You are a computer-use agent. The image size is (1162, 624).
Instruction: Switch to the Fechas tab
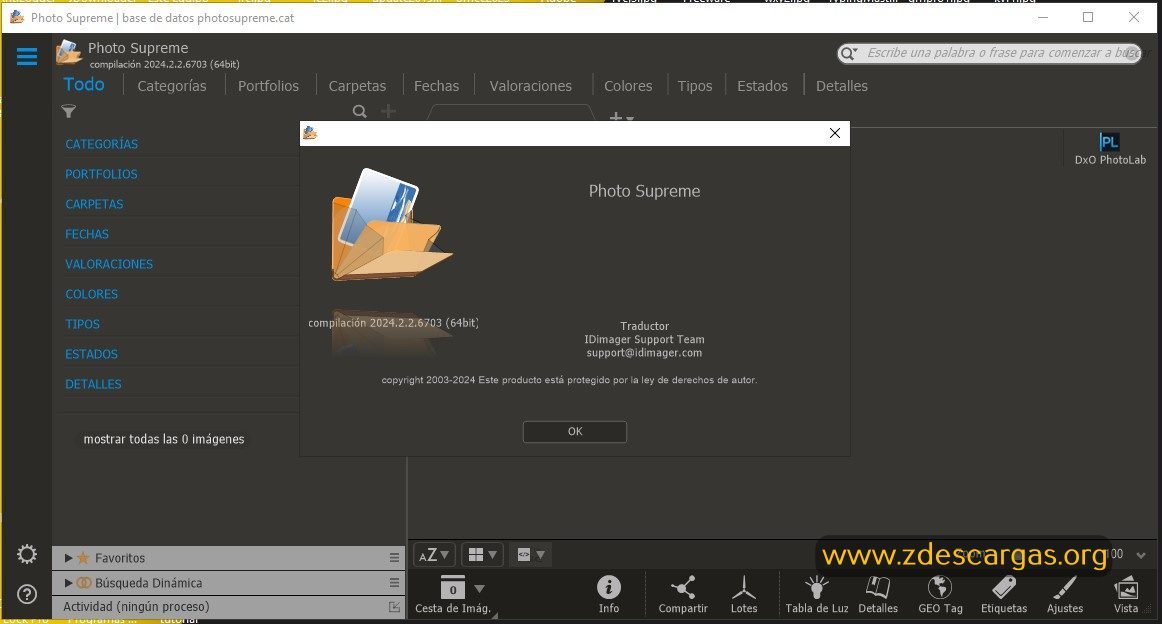(436, 86)
